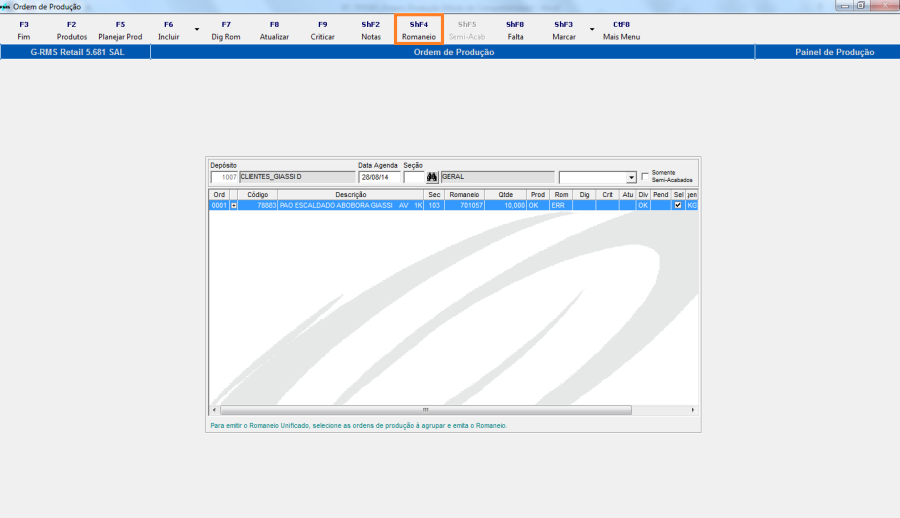This screenshot has width=900, height=518.
Task: Open CtF8 Mais Menu
Action: coord(621,30)
